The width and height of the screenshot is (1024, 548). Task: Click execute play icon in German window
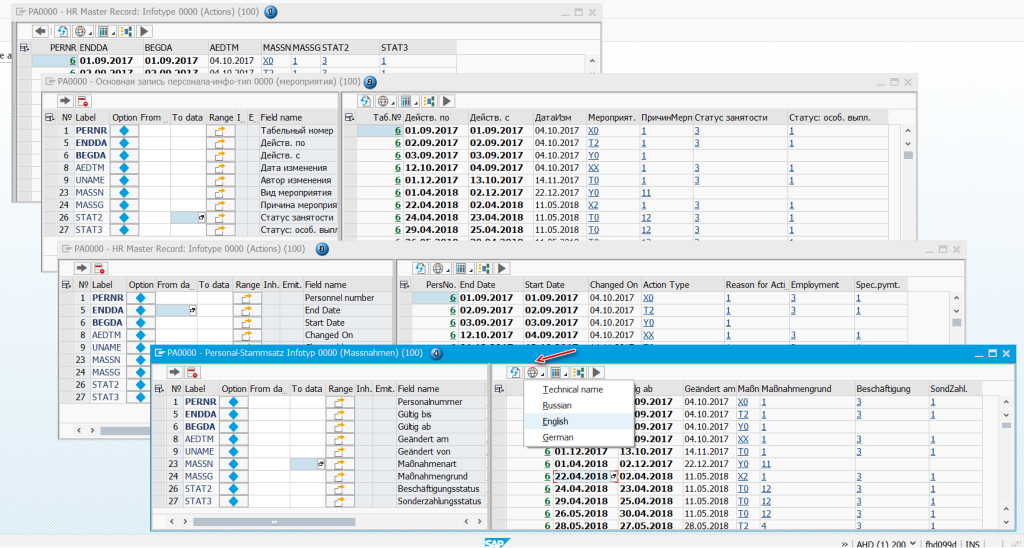click(x=596, y=372)
